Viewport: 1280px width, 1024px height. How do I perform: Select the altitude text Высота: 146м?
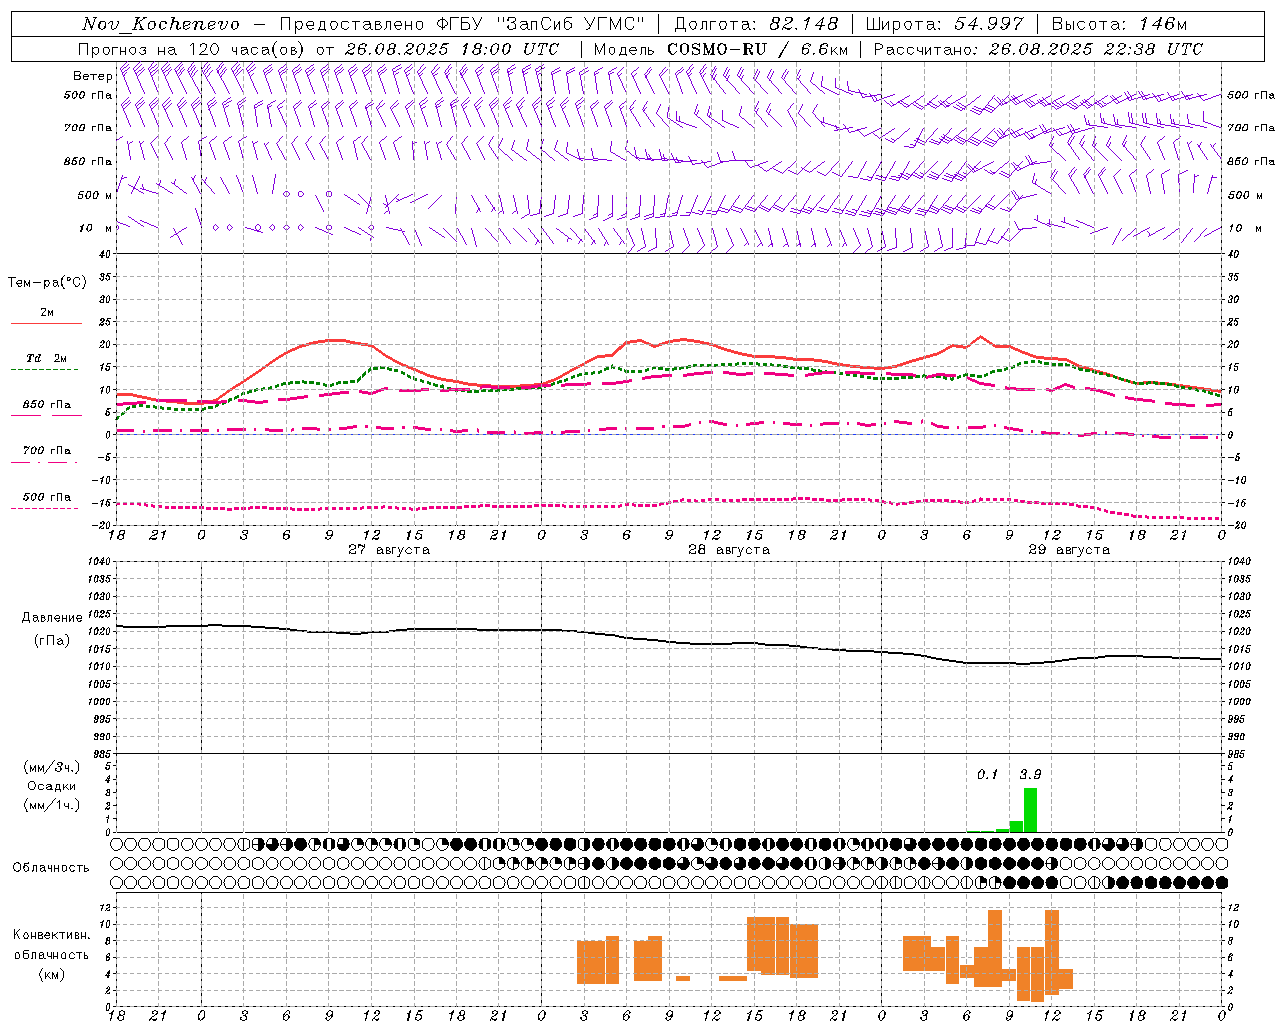tap(1119, 24)
